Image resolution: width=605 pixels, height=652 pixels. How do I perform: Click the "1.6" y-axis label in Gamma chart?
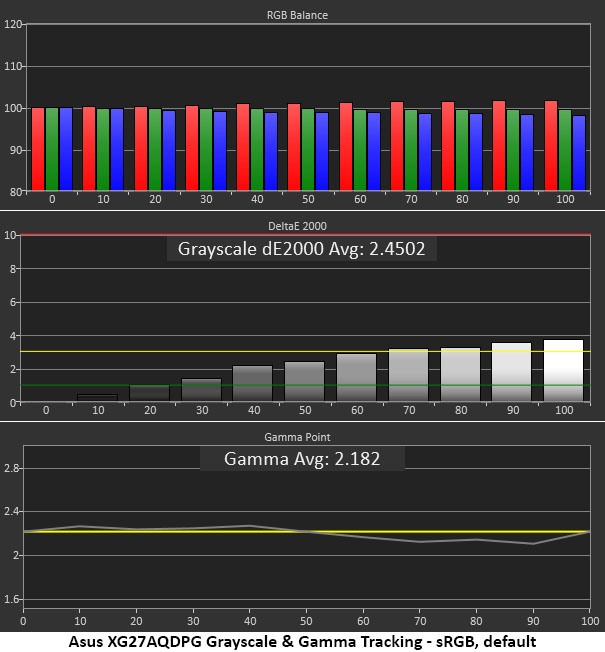(11, 599)
